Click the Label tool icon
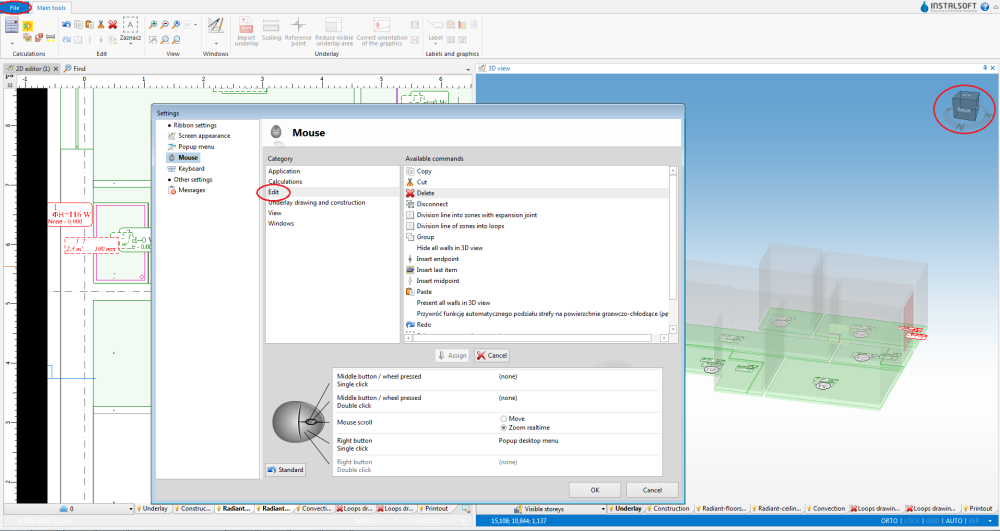The image size is (1000, 531). pyautogui.click(x=435, y=25)
